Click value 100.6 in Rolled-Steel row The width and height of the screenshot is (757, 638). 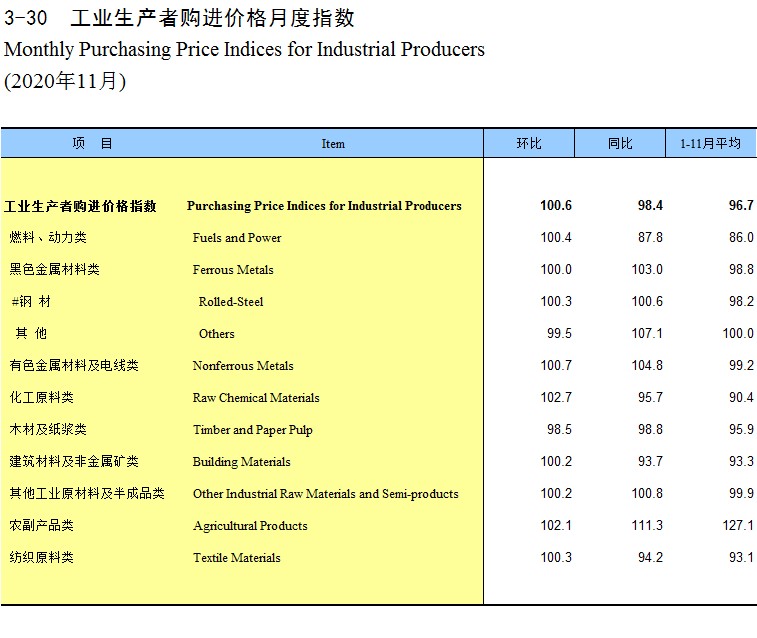pos(647,302)
